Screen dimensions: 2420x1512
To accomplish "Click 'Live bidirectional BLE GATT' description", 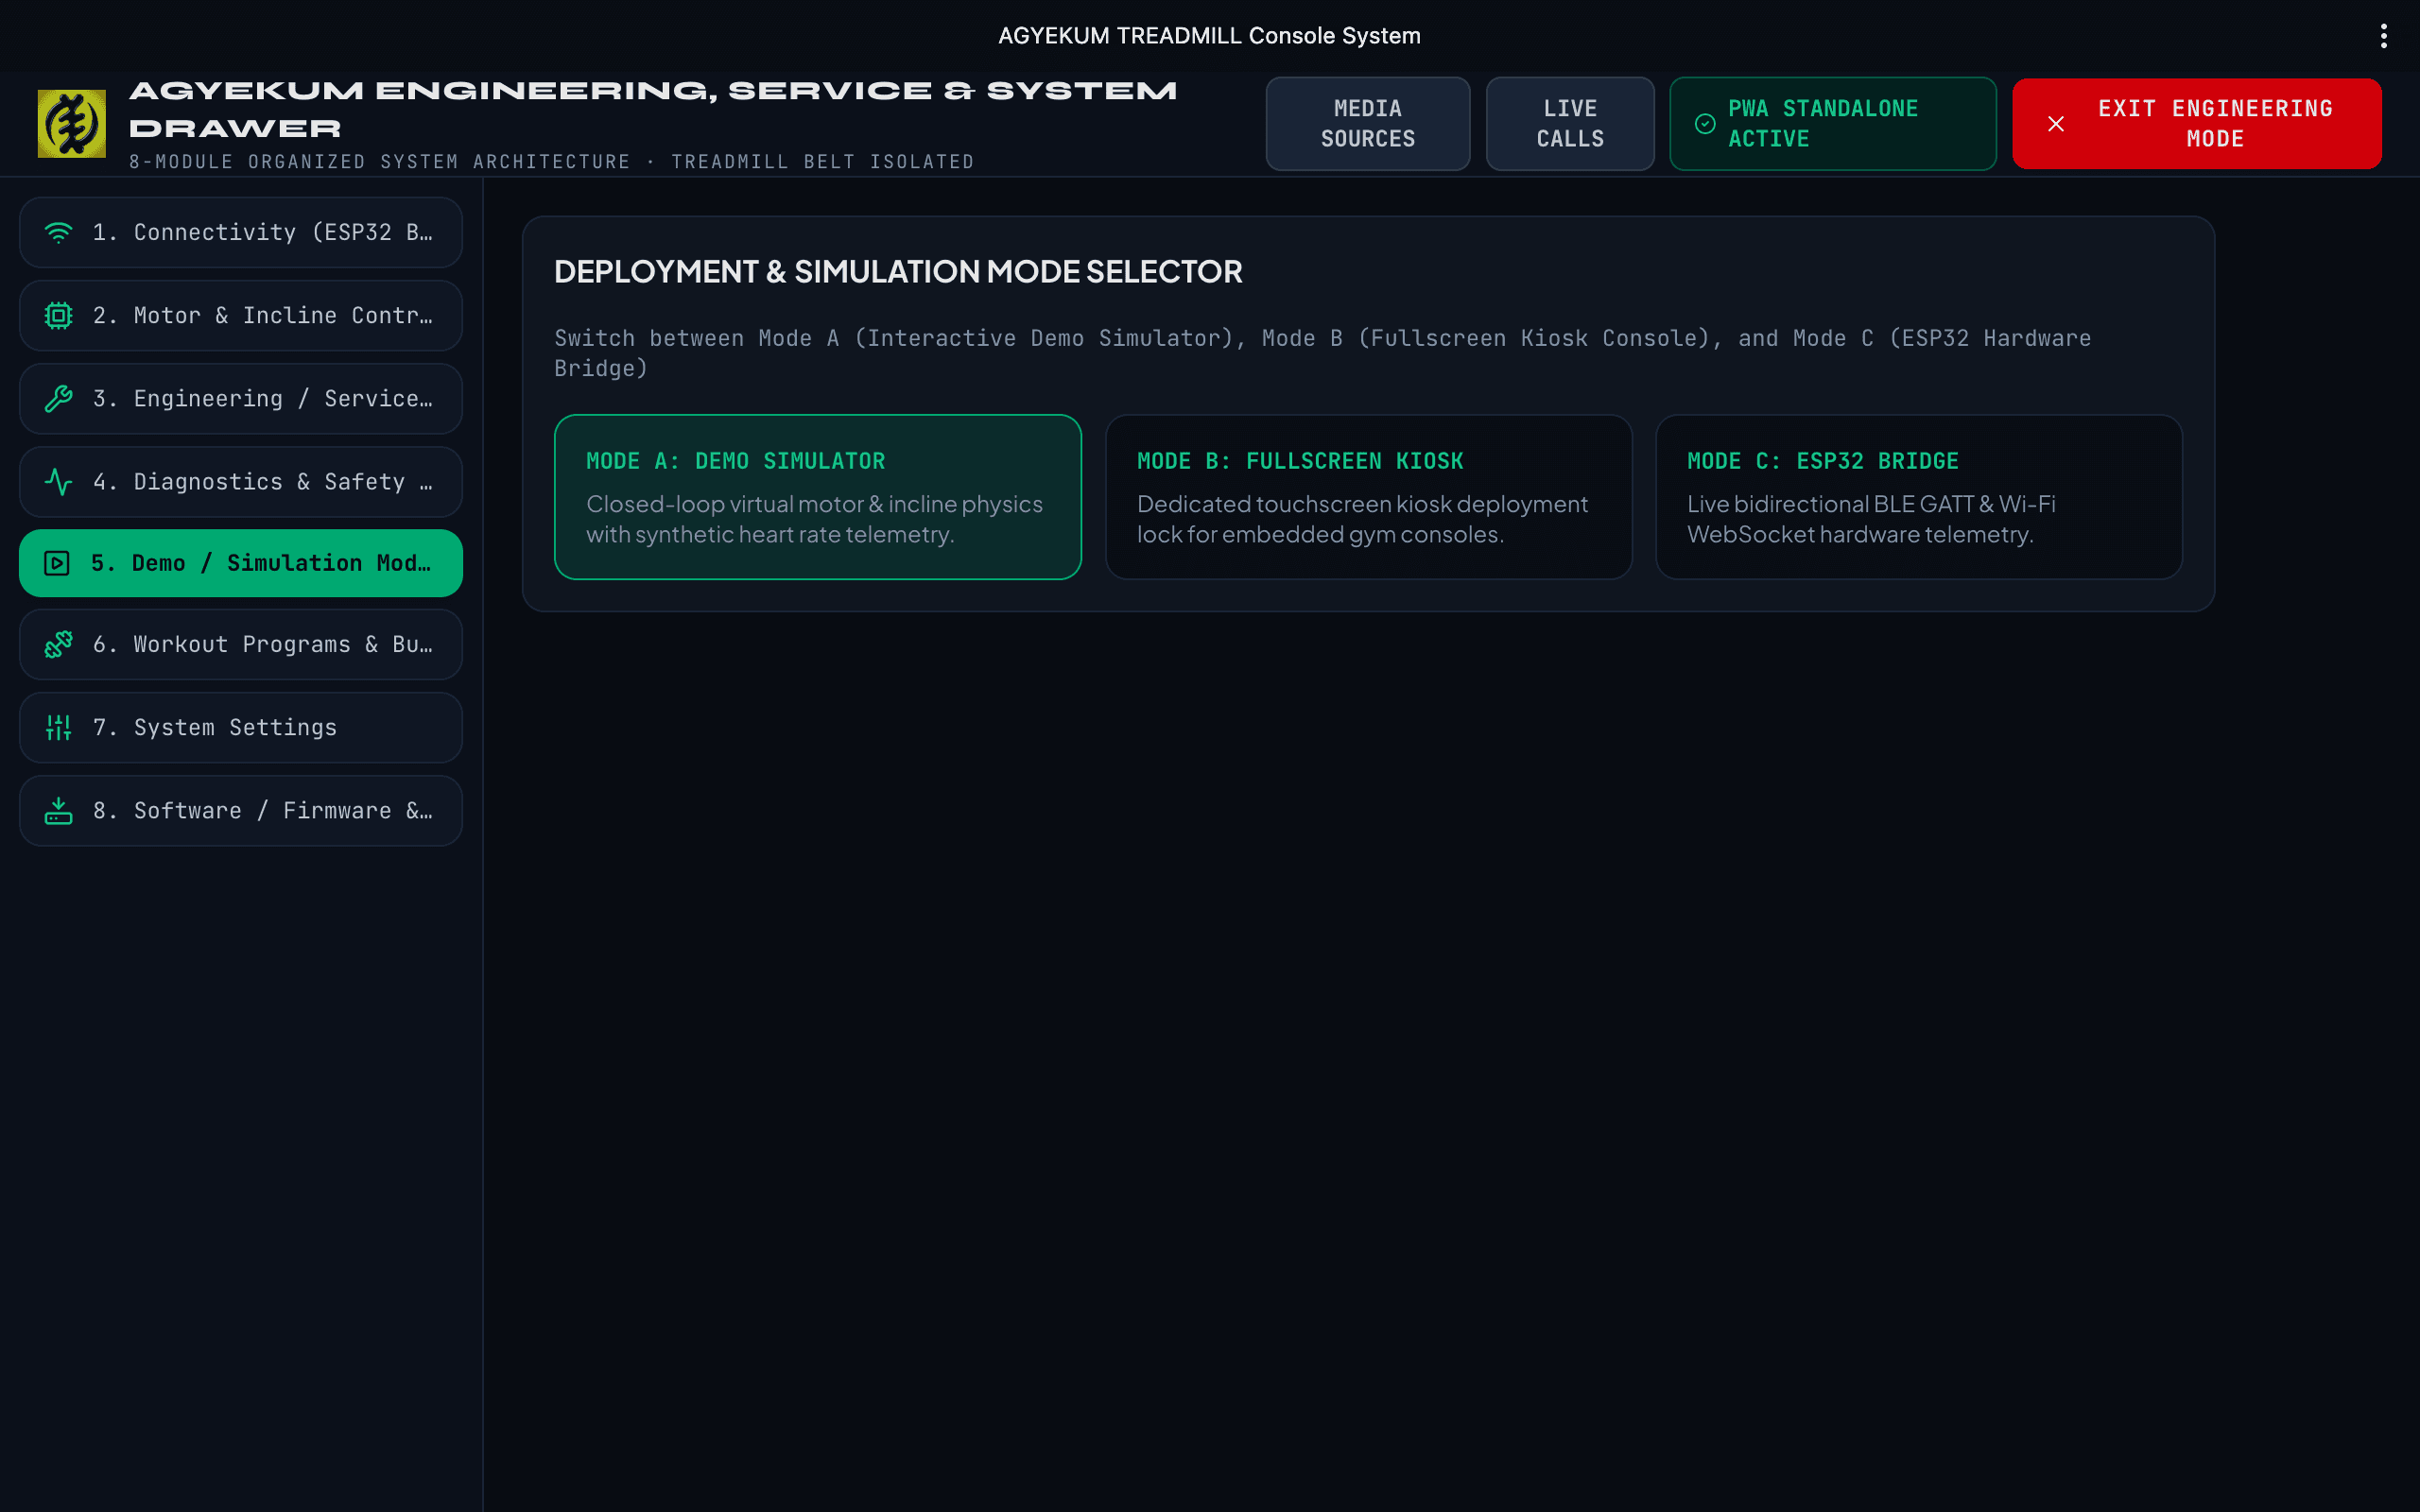I will point(1871,519).
